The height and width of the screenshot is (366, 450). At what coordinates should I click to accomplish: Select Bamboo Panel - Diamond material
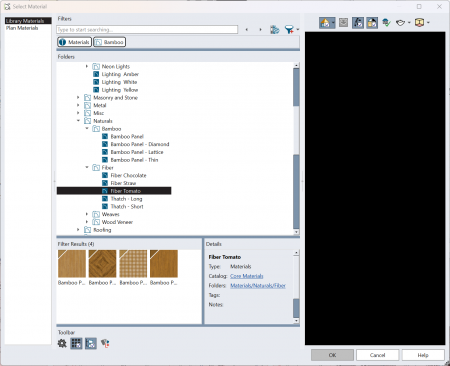pos(140,144)
